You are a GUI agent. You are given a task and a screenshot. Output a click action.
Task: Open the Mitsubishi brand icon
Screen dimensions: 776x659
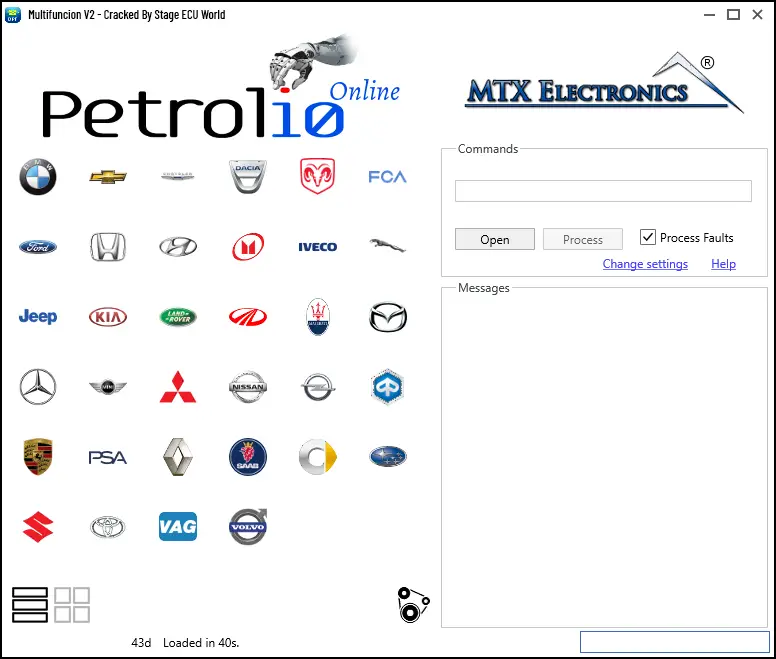[178, 387]
